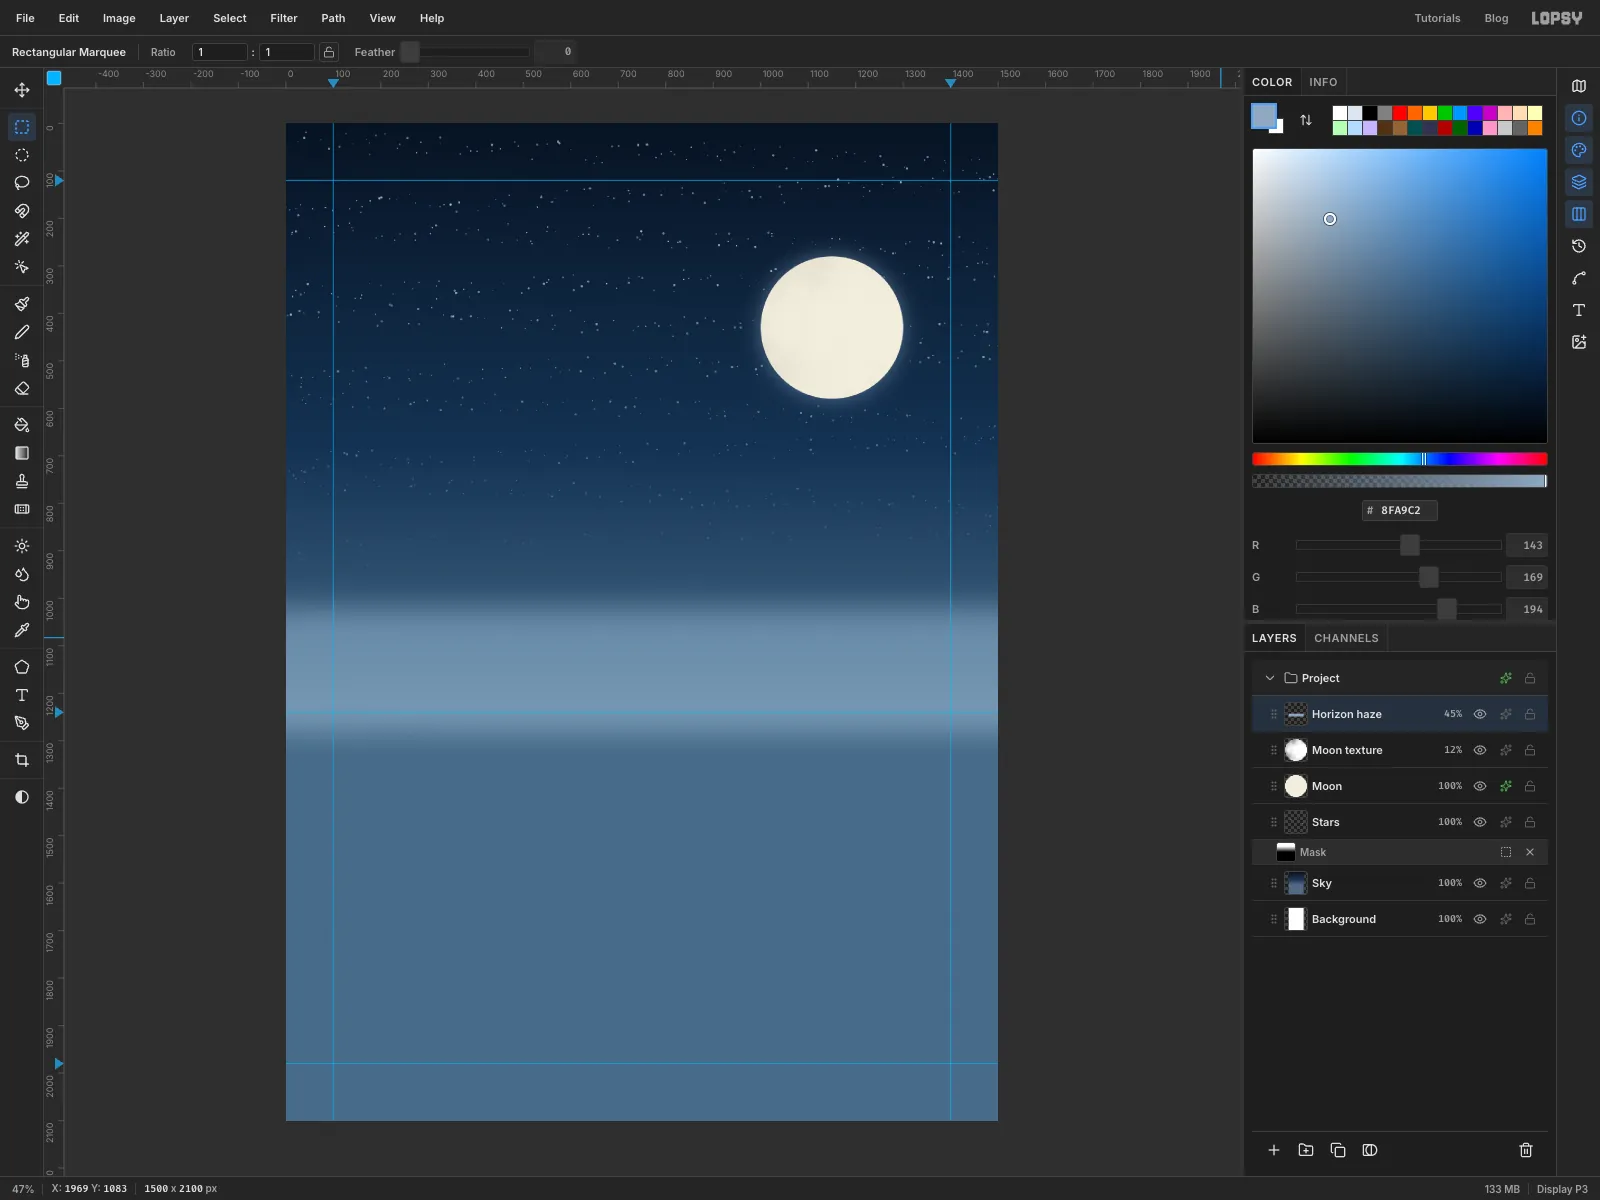Toggle visibility of the Moon layer
Screen dimensions: 1600x1200
coord(1480,786)
